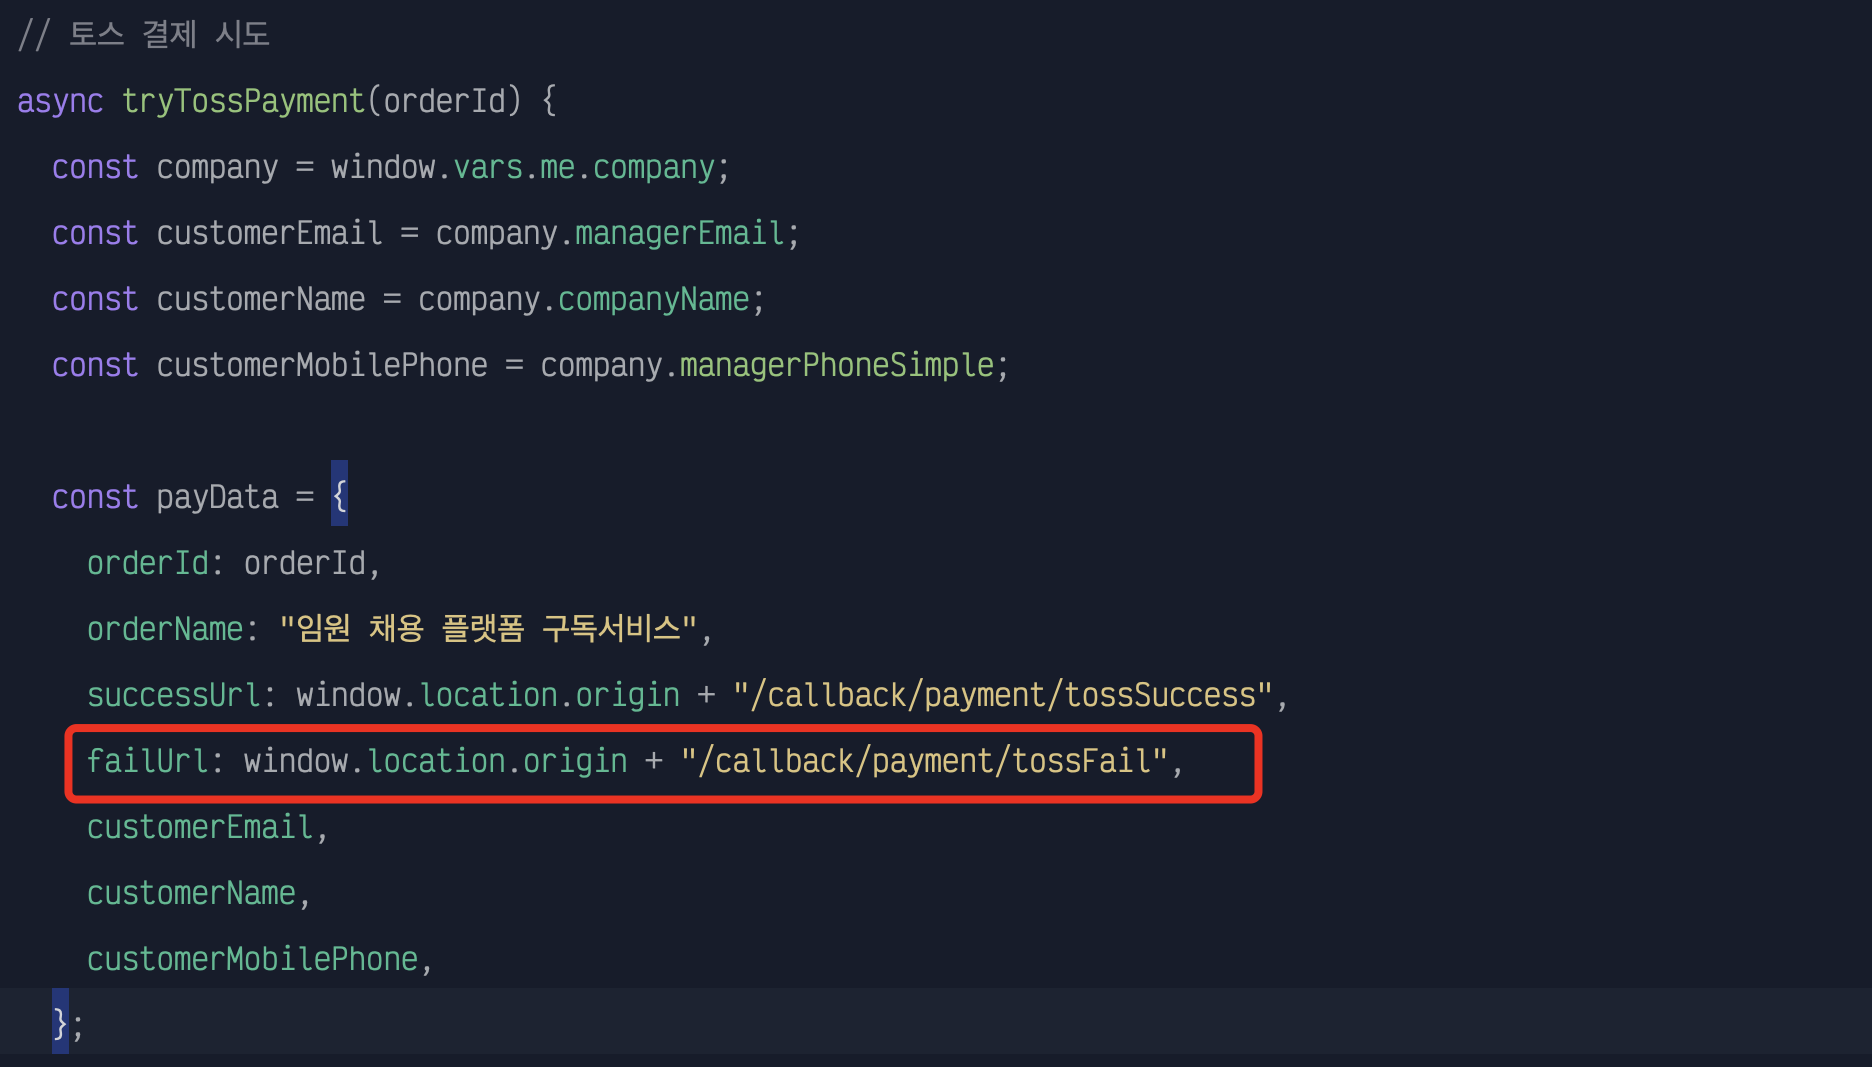1872x1067 pixels.
Task: Click the "/callback/payment/tossSuccess" string
Action: (x=1003, y=695)
